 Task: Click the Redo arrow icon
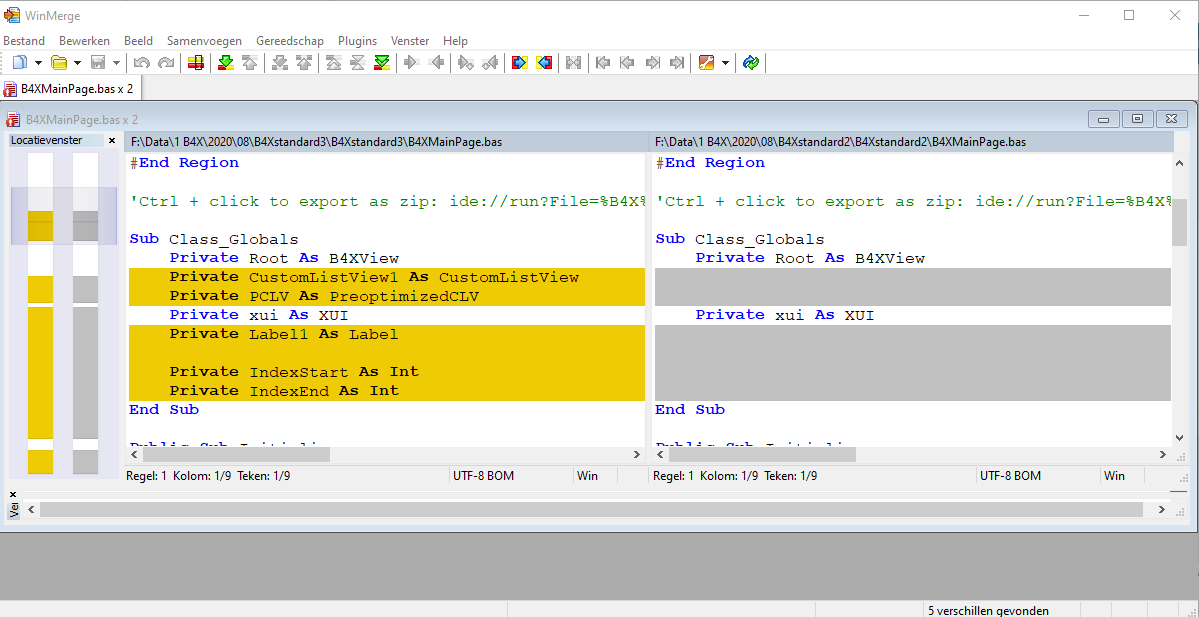(x=165, y=63)
